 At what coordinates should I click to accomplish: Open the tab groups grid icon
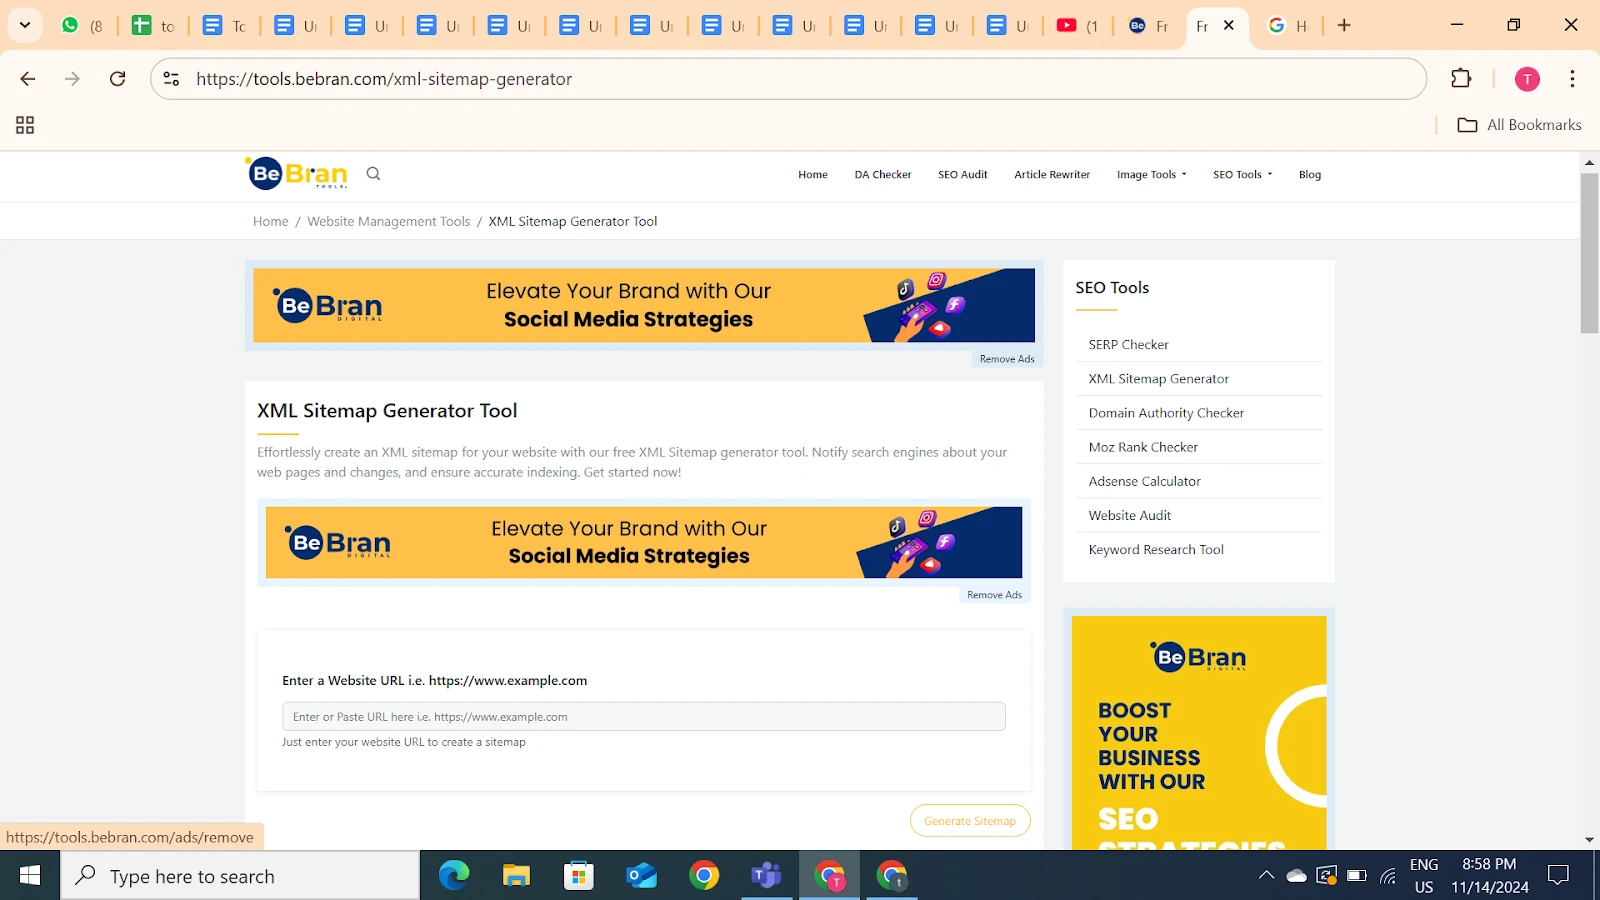point(25,125)
